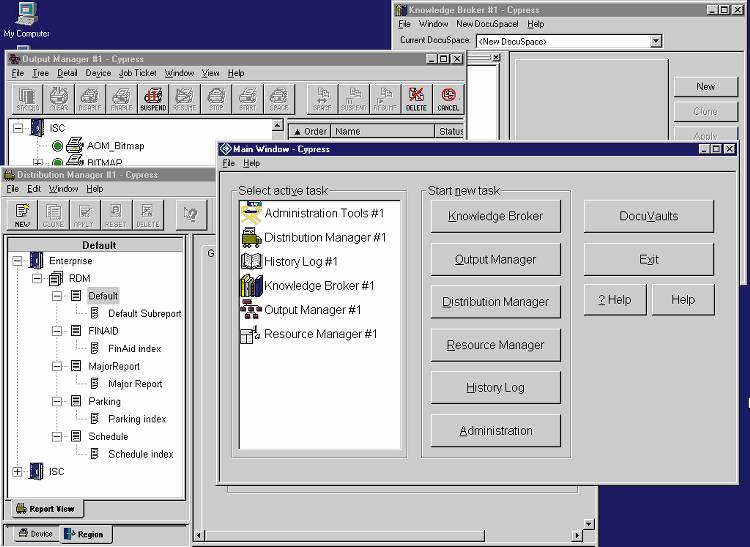Click the ? Help button
Viewport: 750px width, 547px height.
(x=615, y=300)
